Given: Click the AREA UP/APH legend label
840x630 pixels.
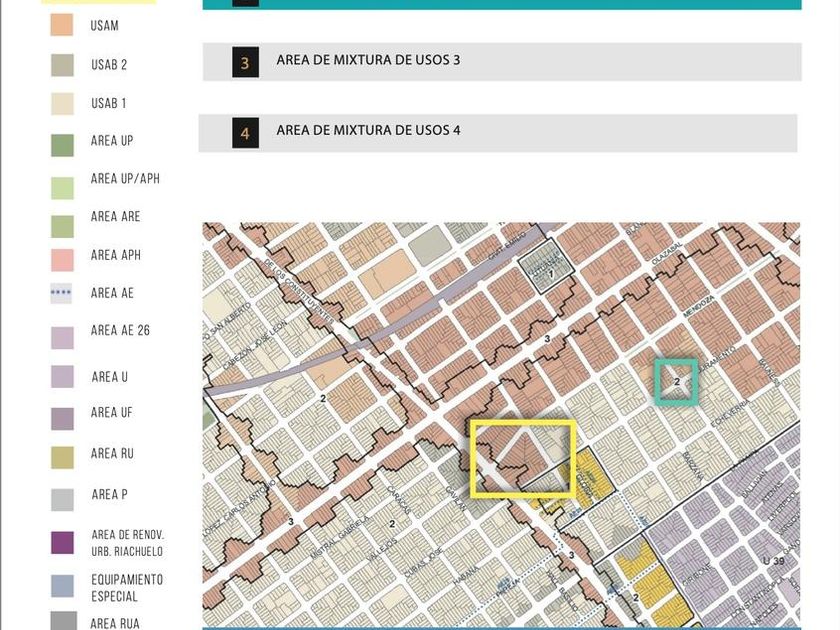Looking at the screenshot, I should (x=125, y=178).
